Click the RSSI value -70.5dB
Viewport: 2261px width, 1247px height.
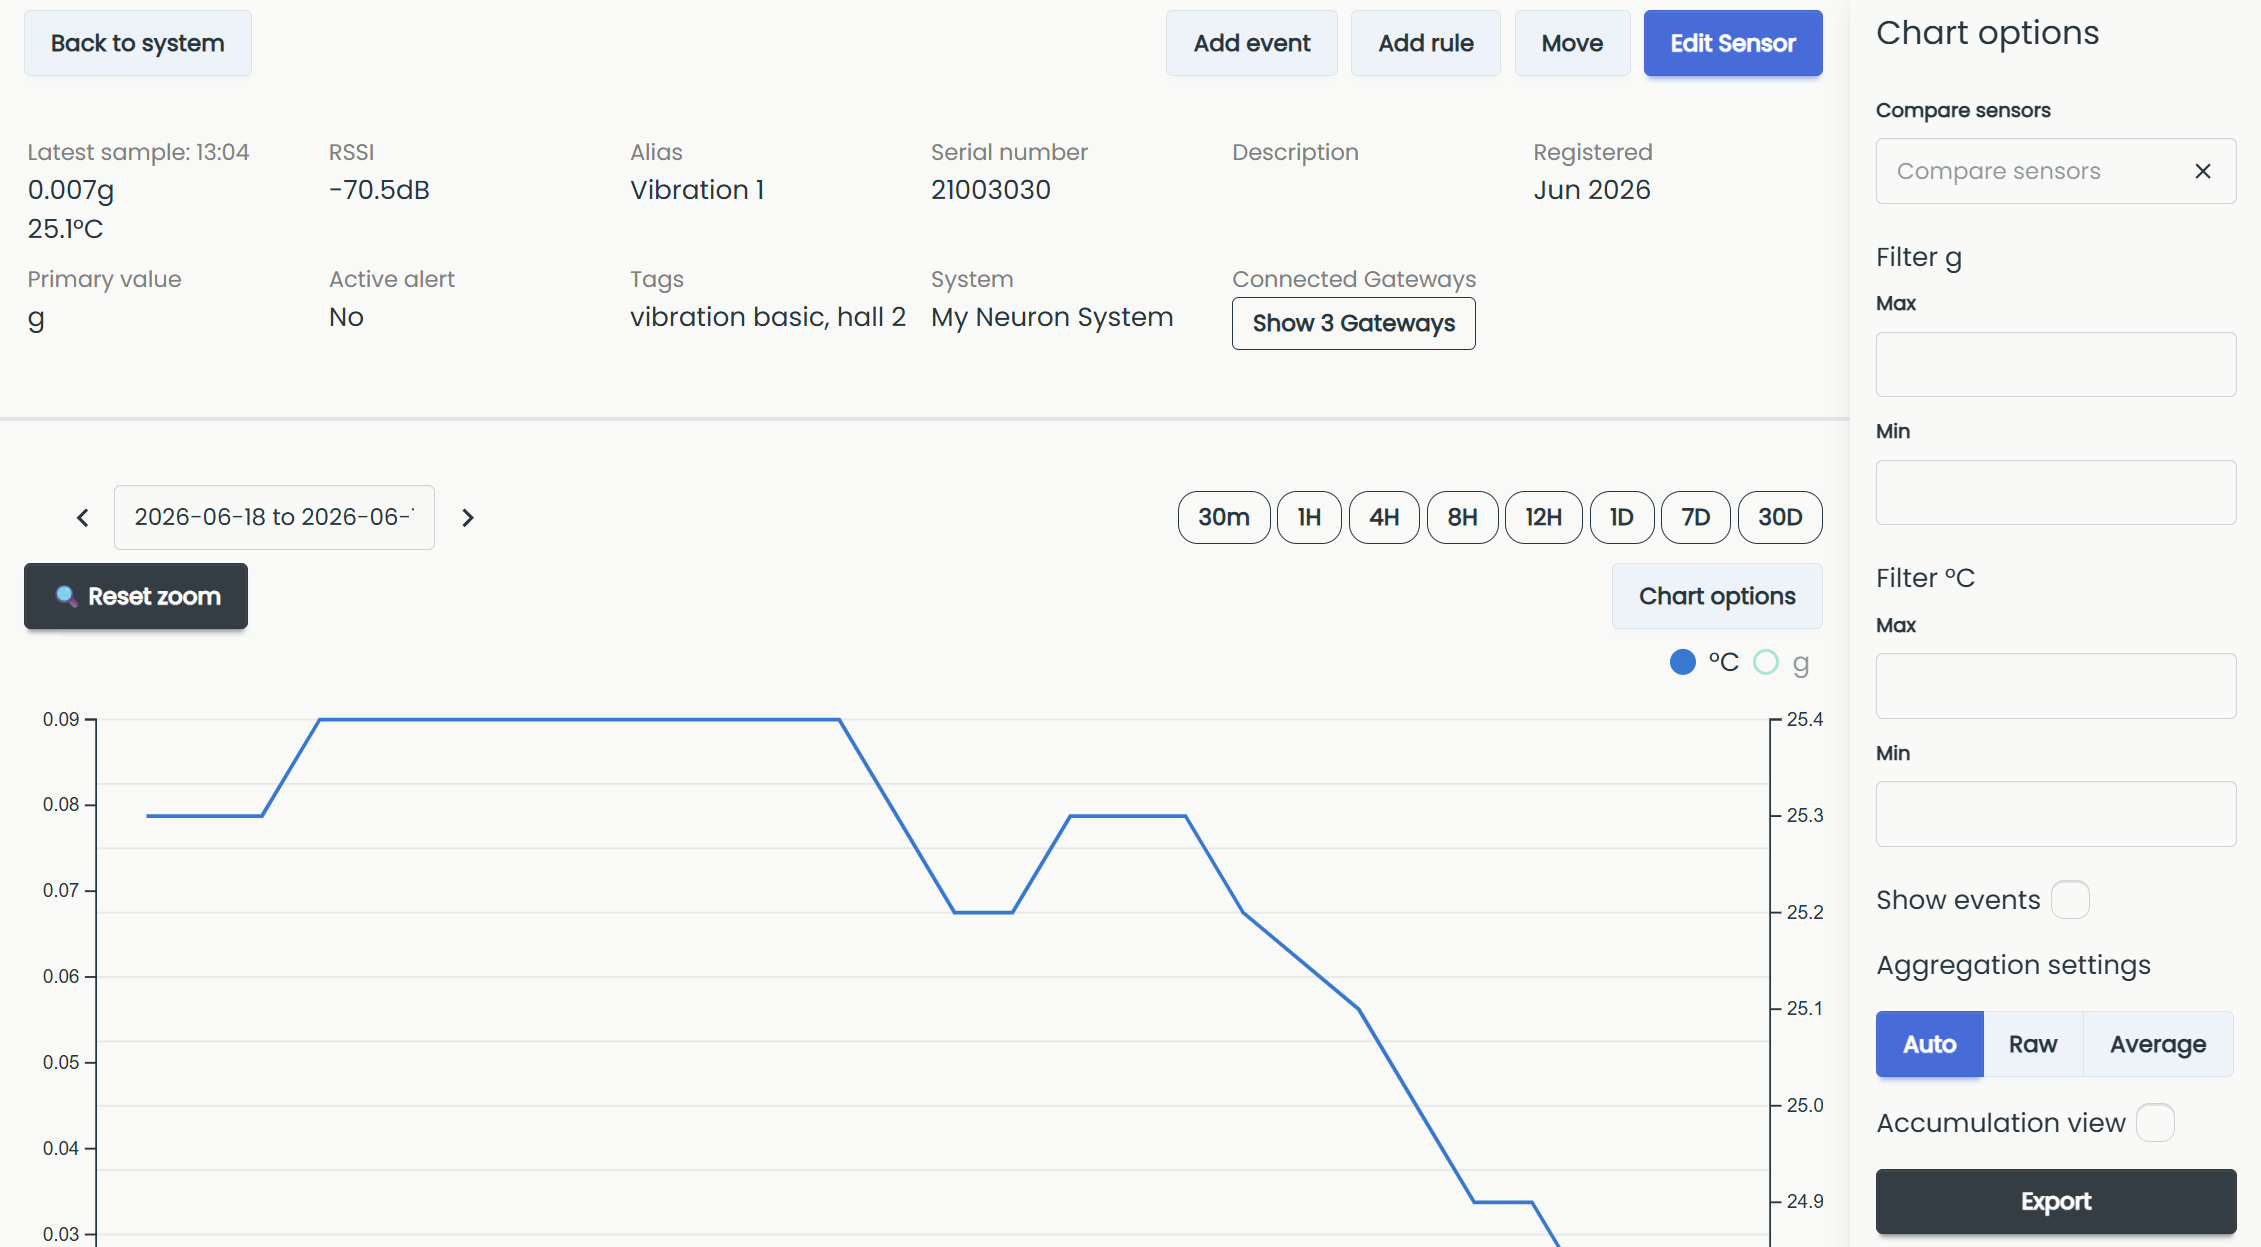tap(379, 190)
